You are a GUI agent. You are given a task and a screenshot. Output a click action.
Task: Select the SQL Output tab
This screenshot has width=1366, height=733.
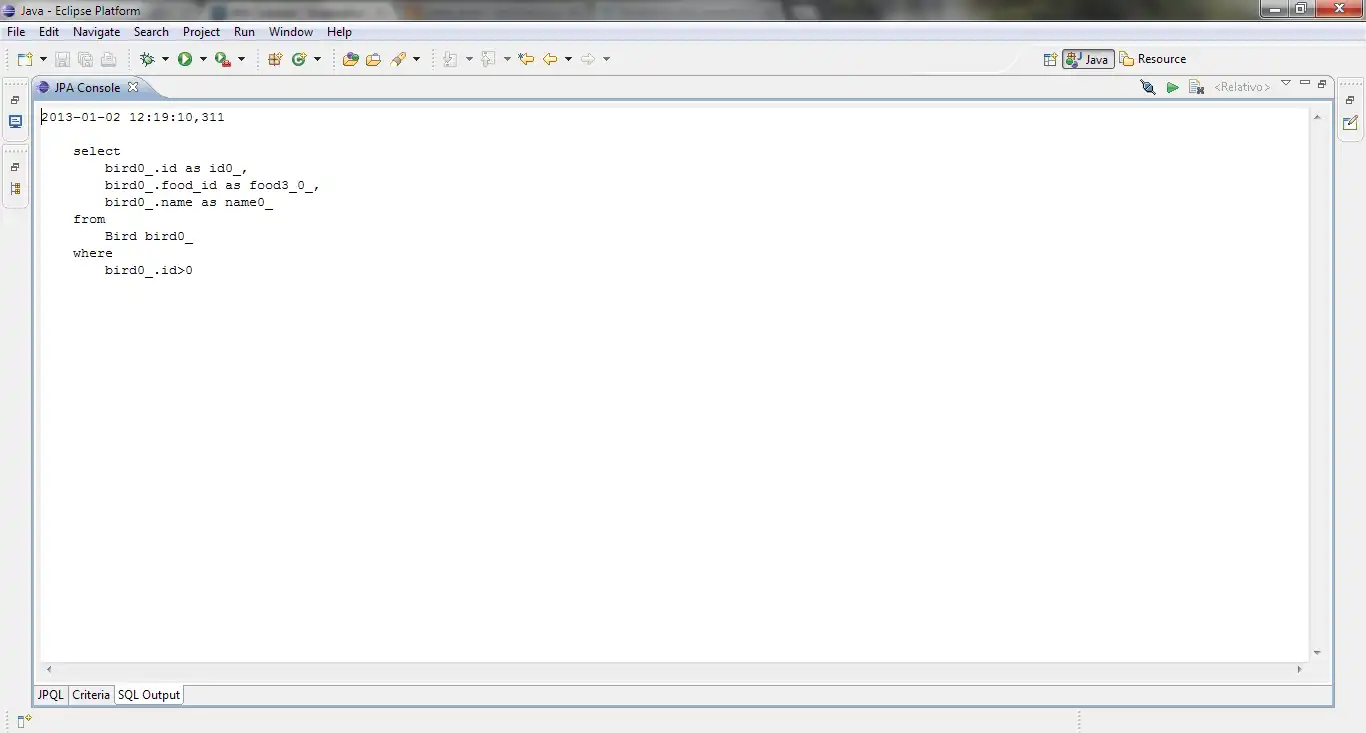click(x=149, y=695)
